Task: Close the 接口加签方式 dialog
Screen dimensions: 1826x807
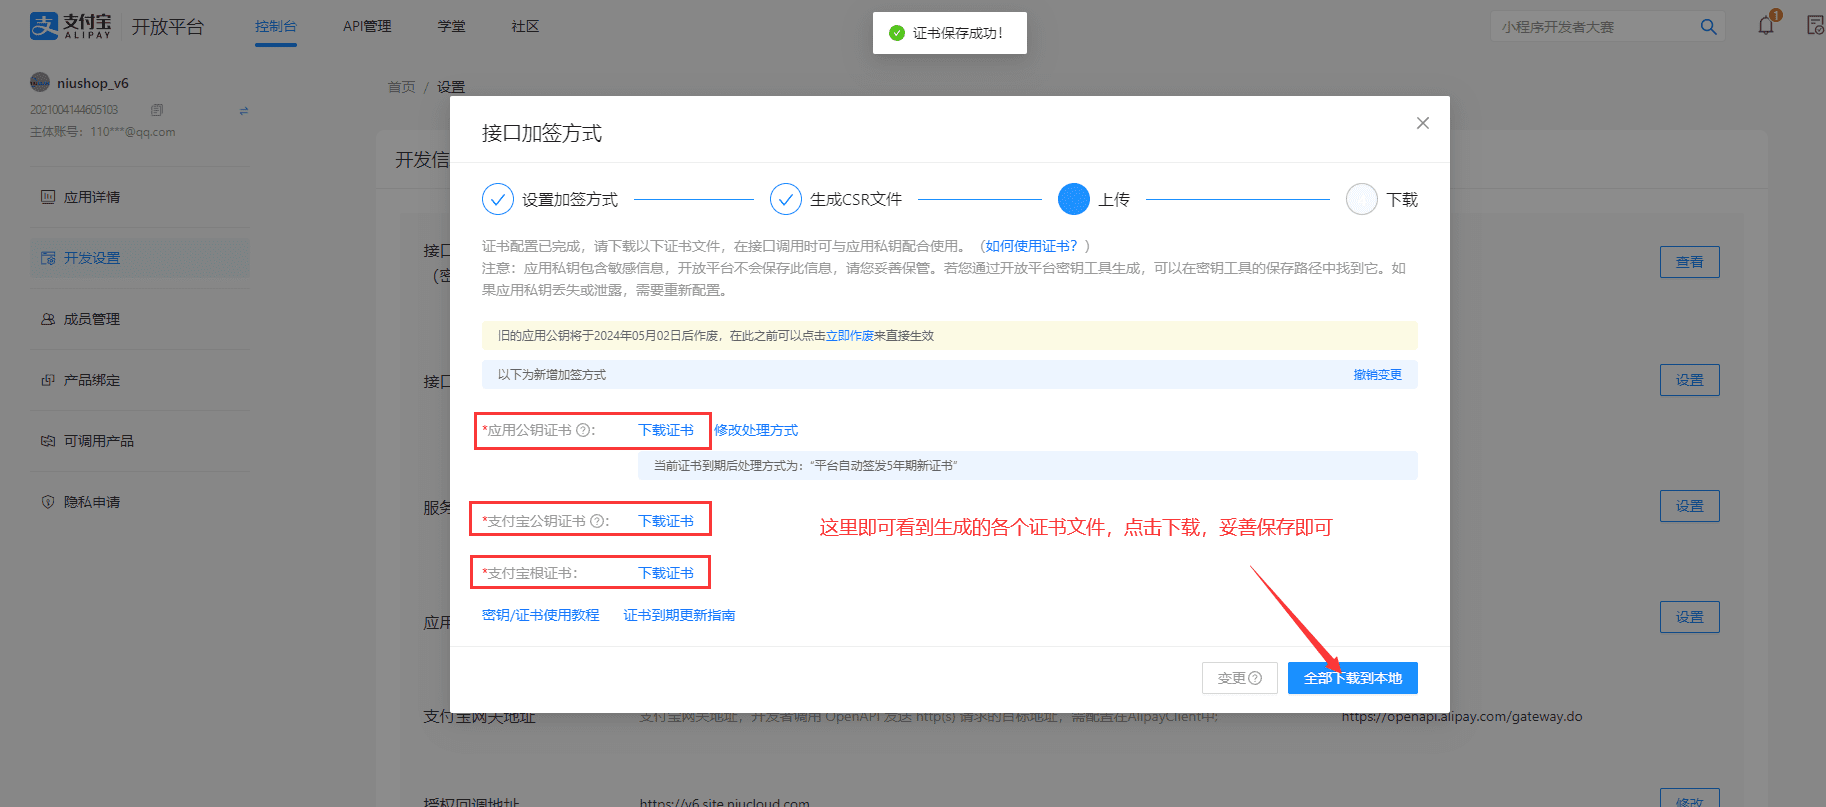Action: pyautogui.click(x=1422, y=123)
